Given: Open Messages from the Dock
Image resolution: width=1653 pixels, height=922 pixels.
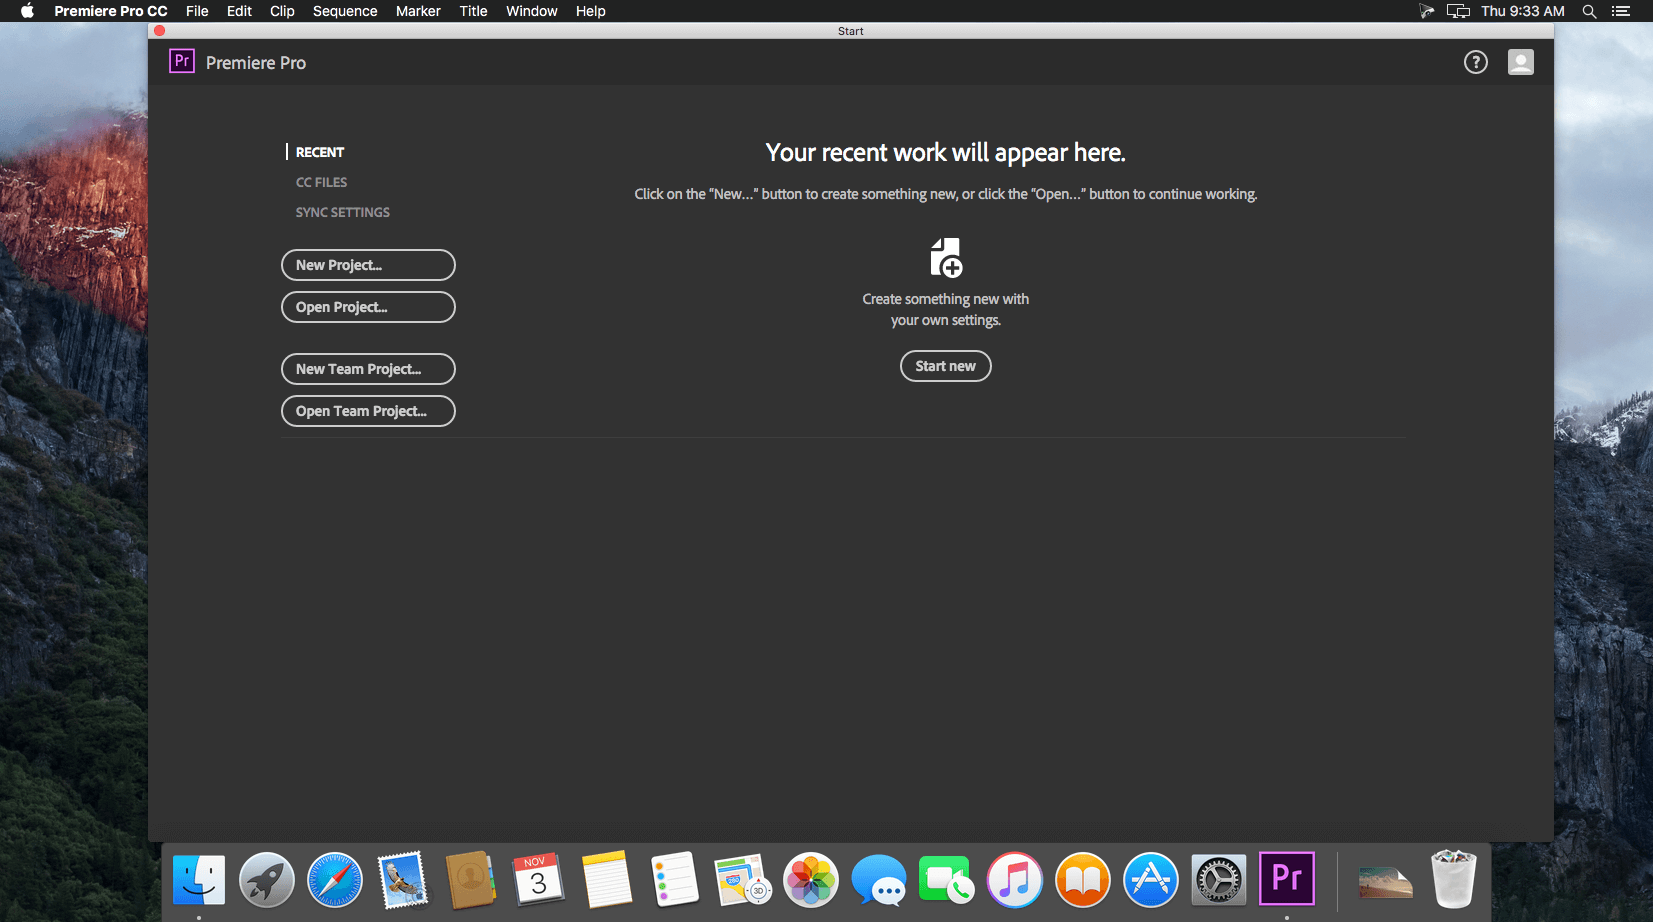Looking at the screenshot, I should (879, 880).
